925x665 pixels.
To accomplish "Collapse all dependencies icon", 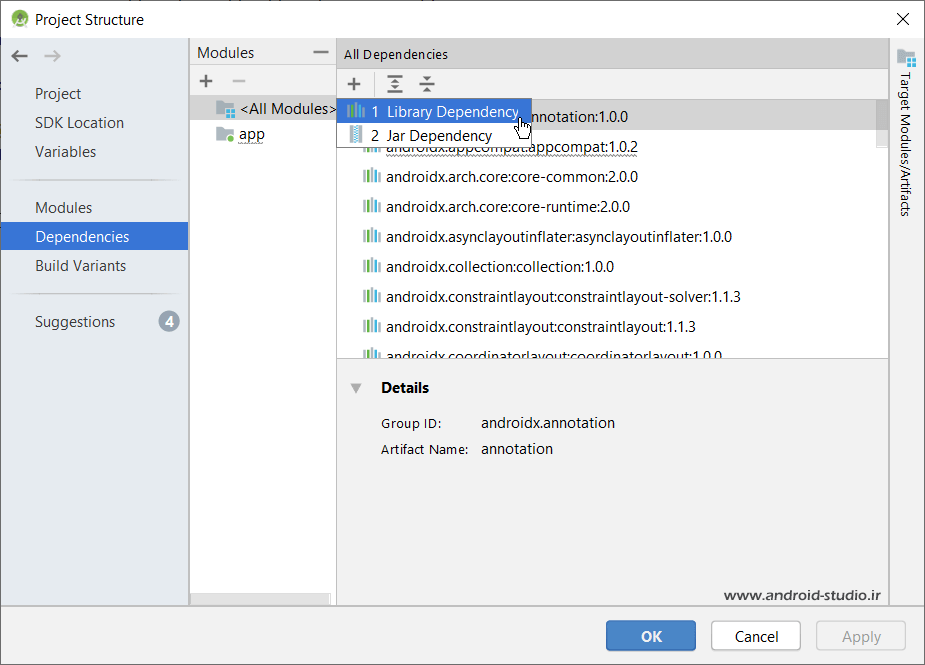I will click(x=427, y=84).
